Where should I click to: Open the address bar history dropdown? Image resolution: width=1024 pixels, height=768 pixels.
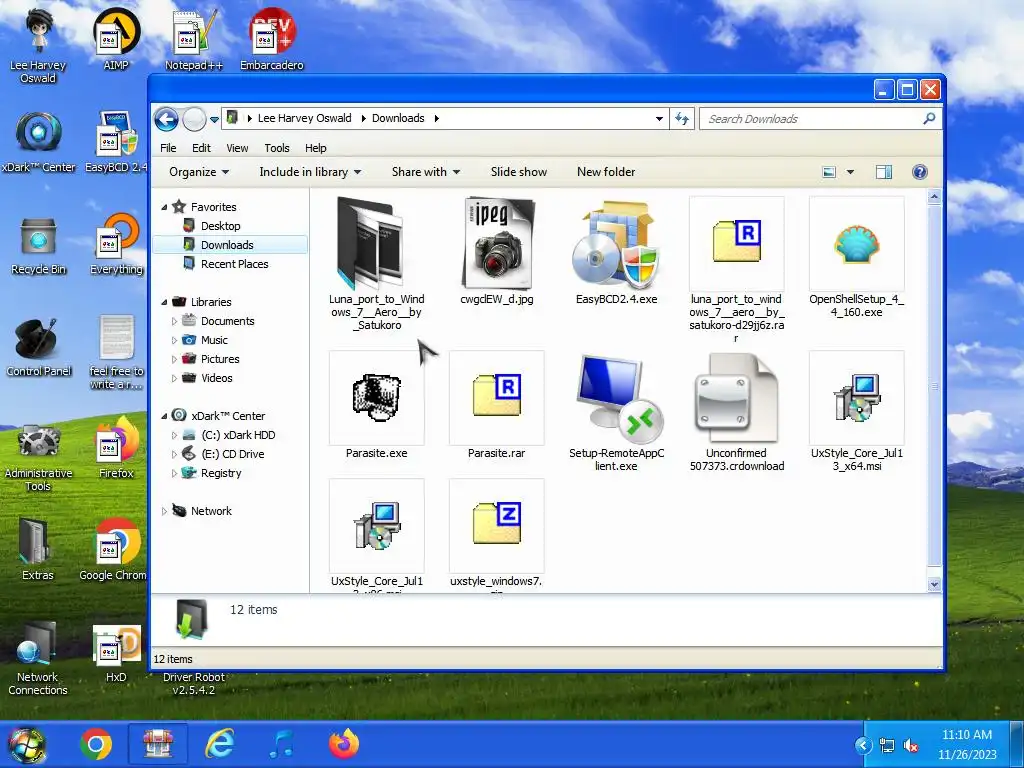tap(659, 119)
